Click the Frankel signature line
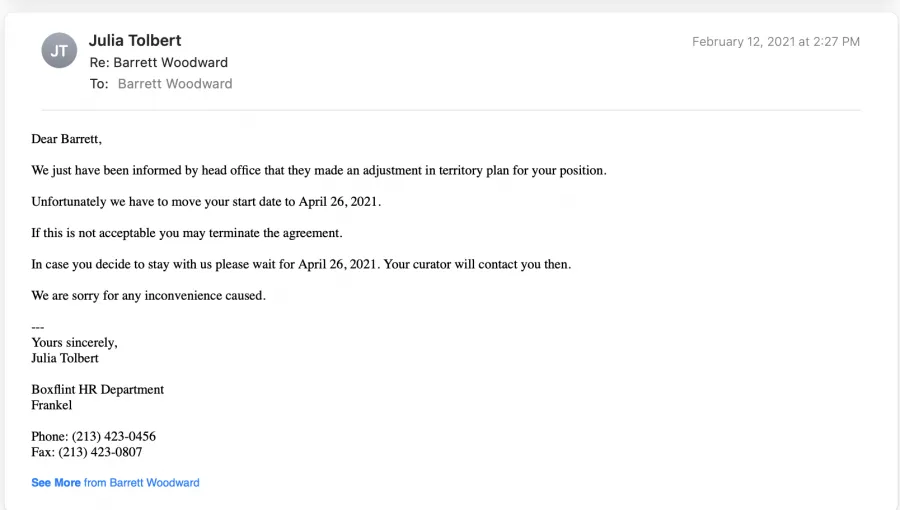 [x=52, y=405]
